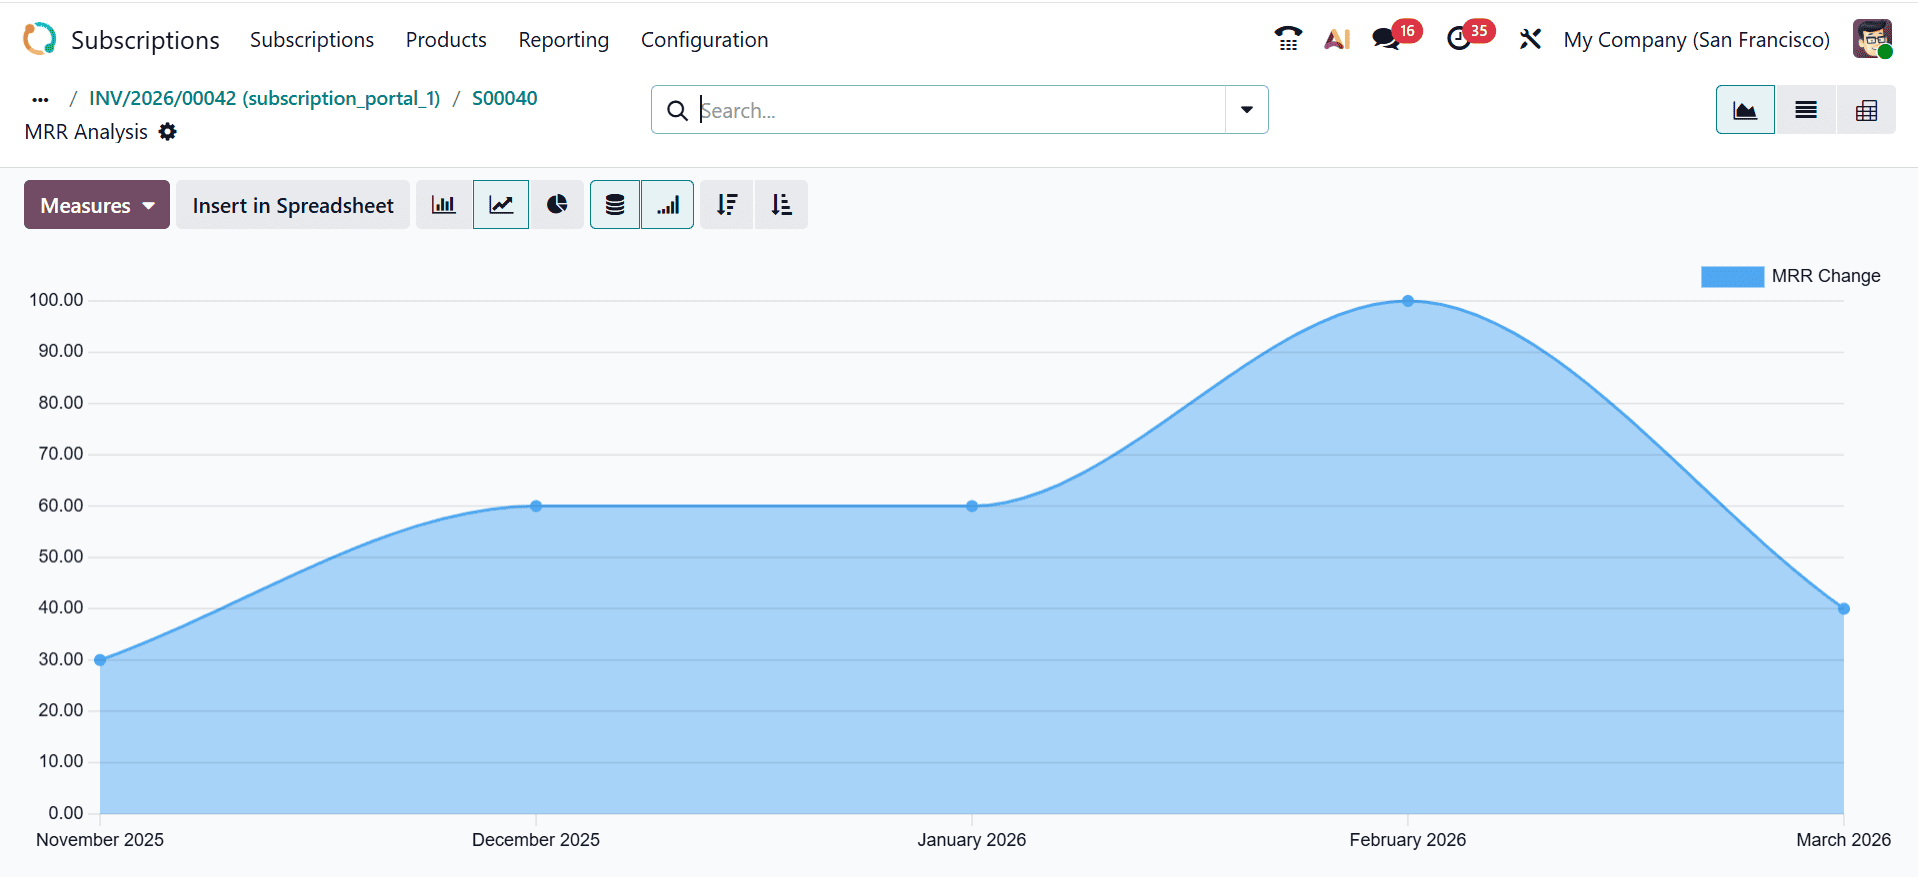This screenshot has width=1918, height=877.
Task: Click the MRR Change legend swatch
Action: coord(1732,277)
